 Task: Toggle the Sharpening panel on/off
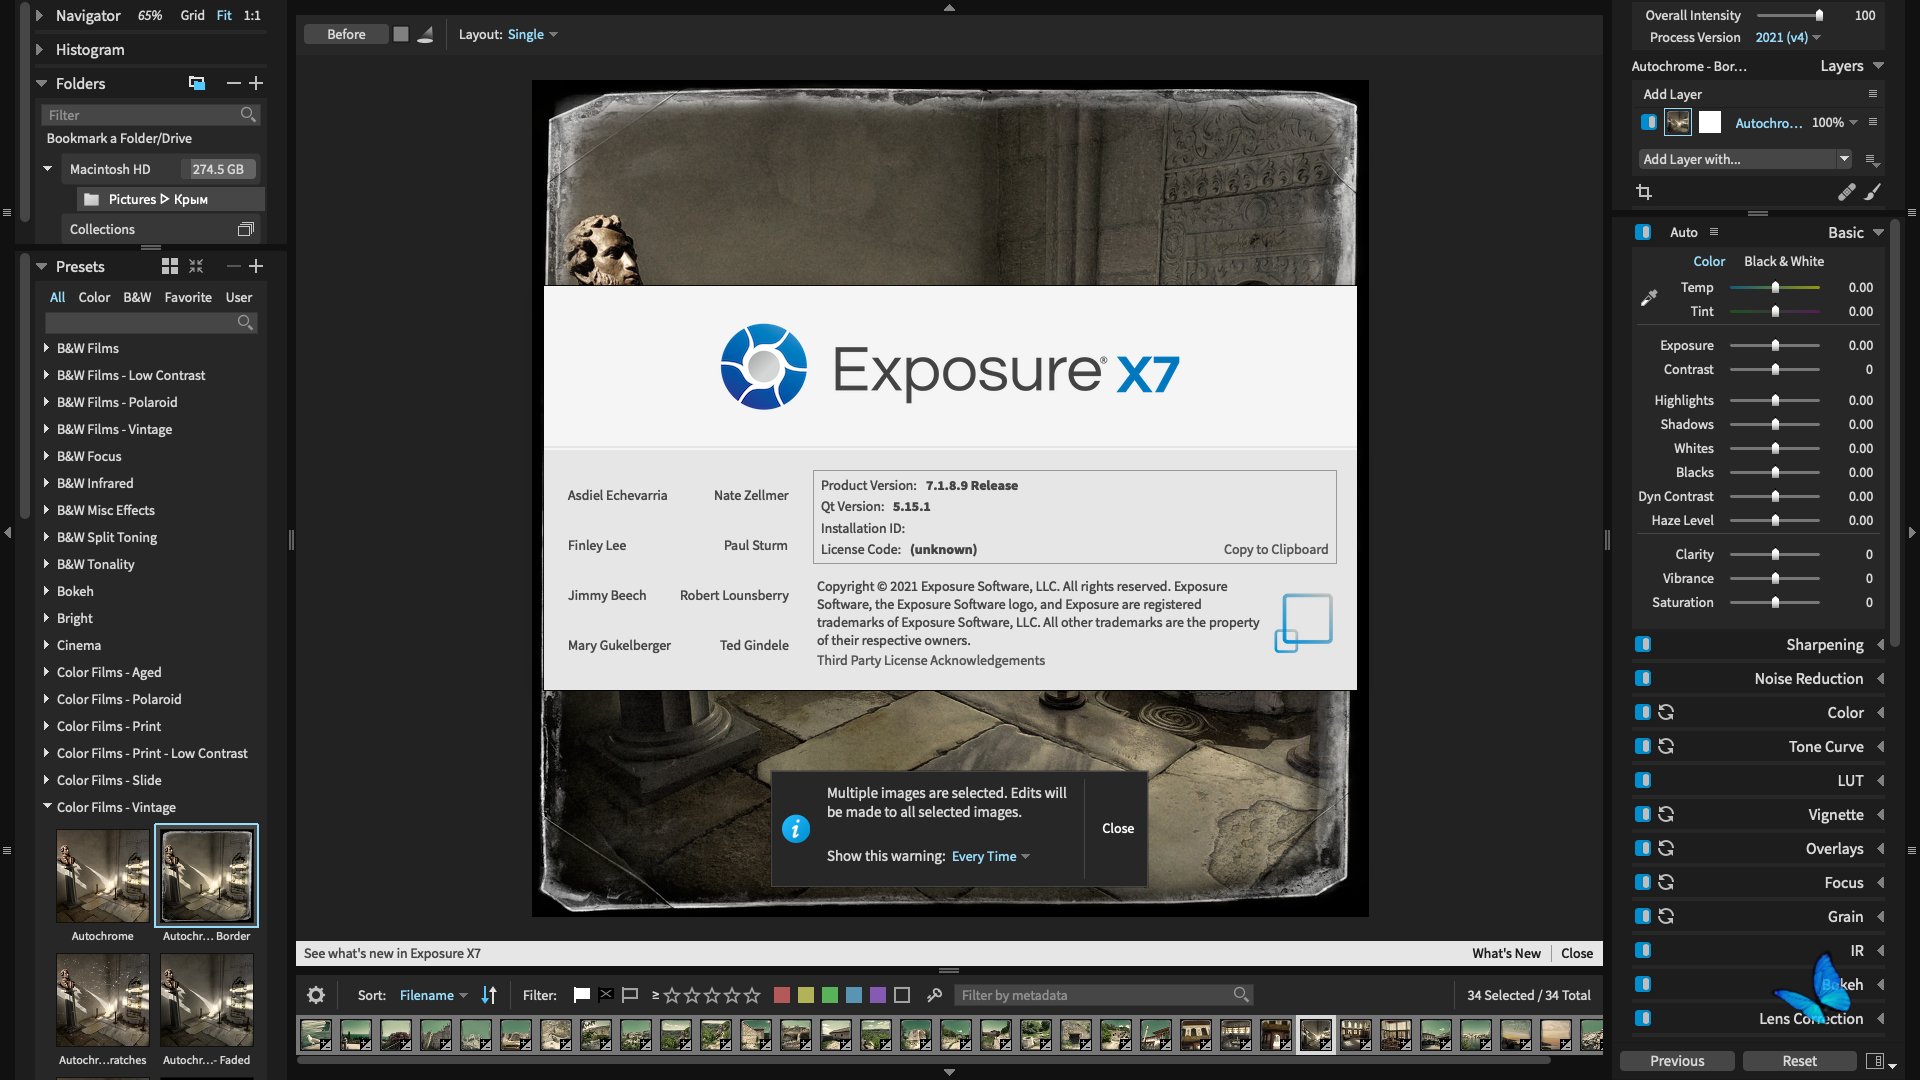(1643, 645)
